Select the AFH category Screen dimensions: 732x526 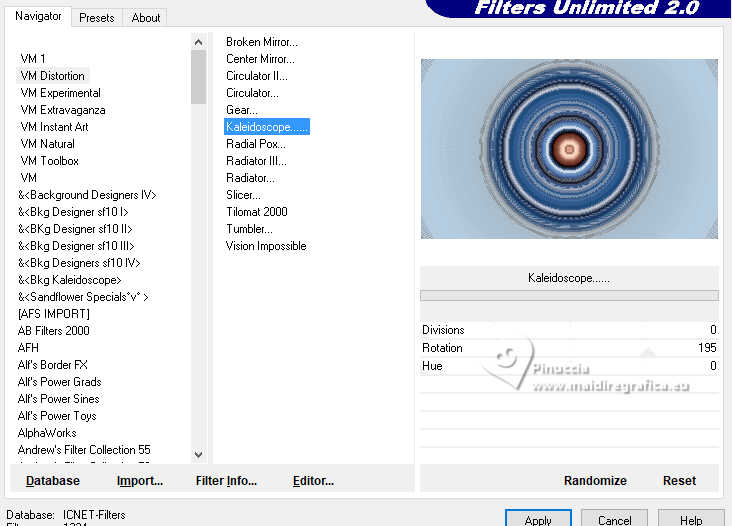pyautogui.click(x=28, y=348)
